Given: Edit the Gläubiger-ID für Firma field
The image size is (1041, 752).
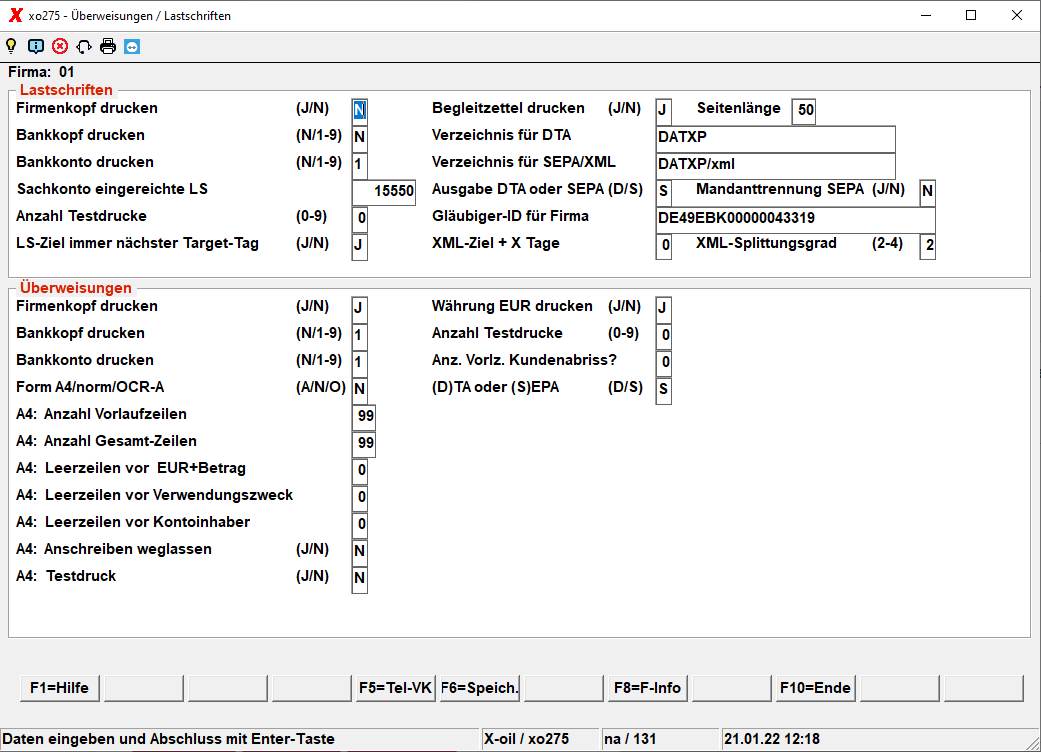Looking at the screenshot, I should coord(795,219).
